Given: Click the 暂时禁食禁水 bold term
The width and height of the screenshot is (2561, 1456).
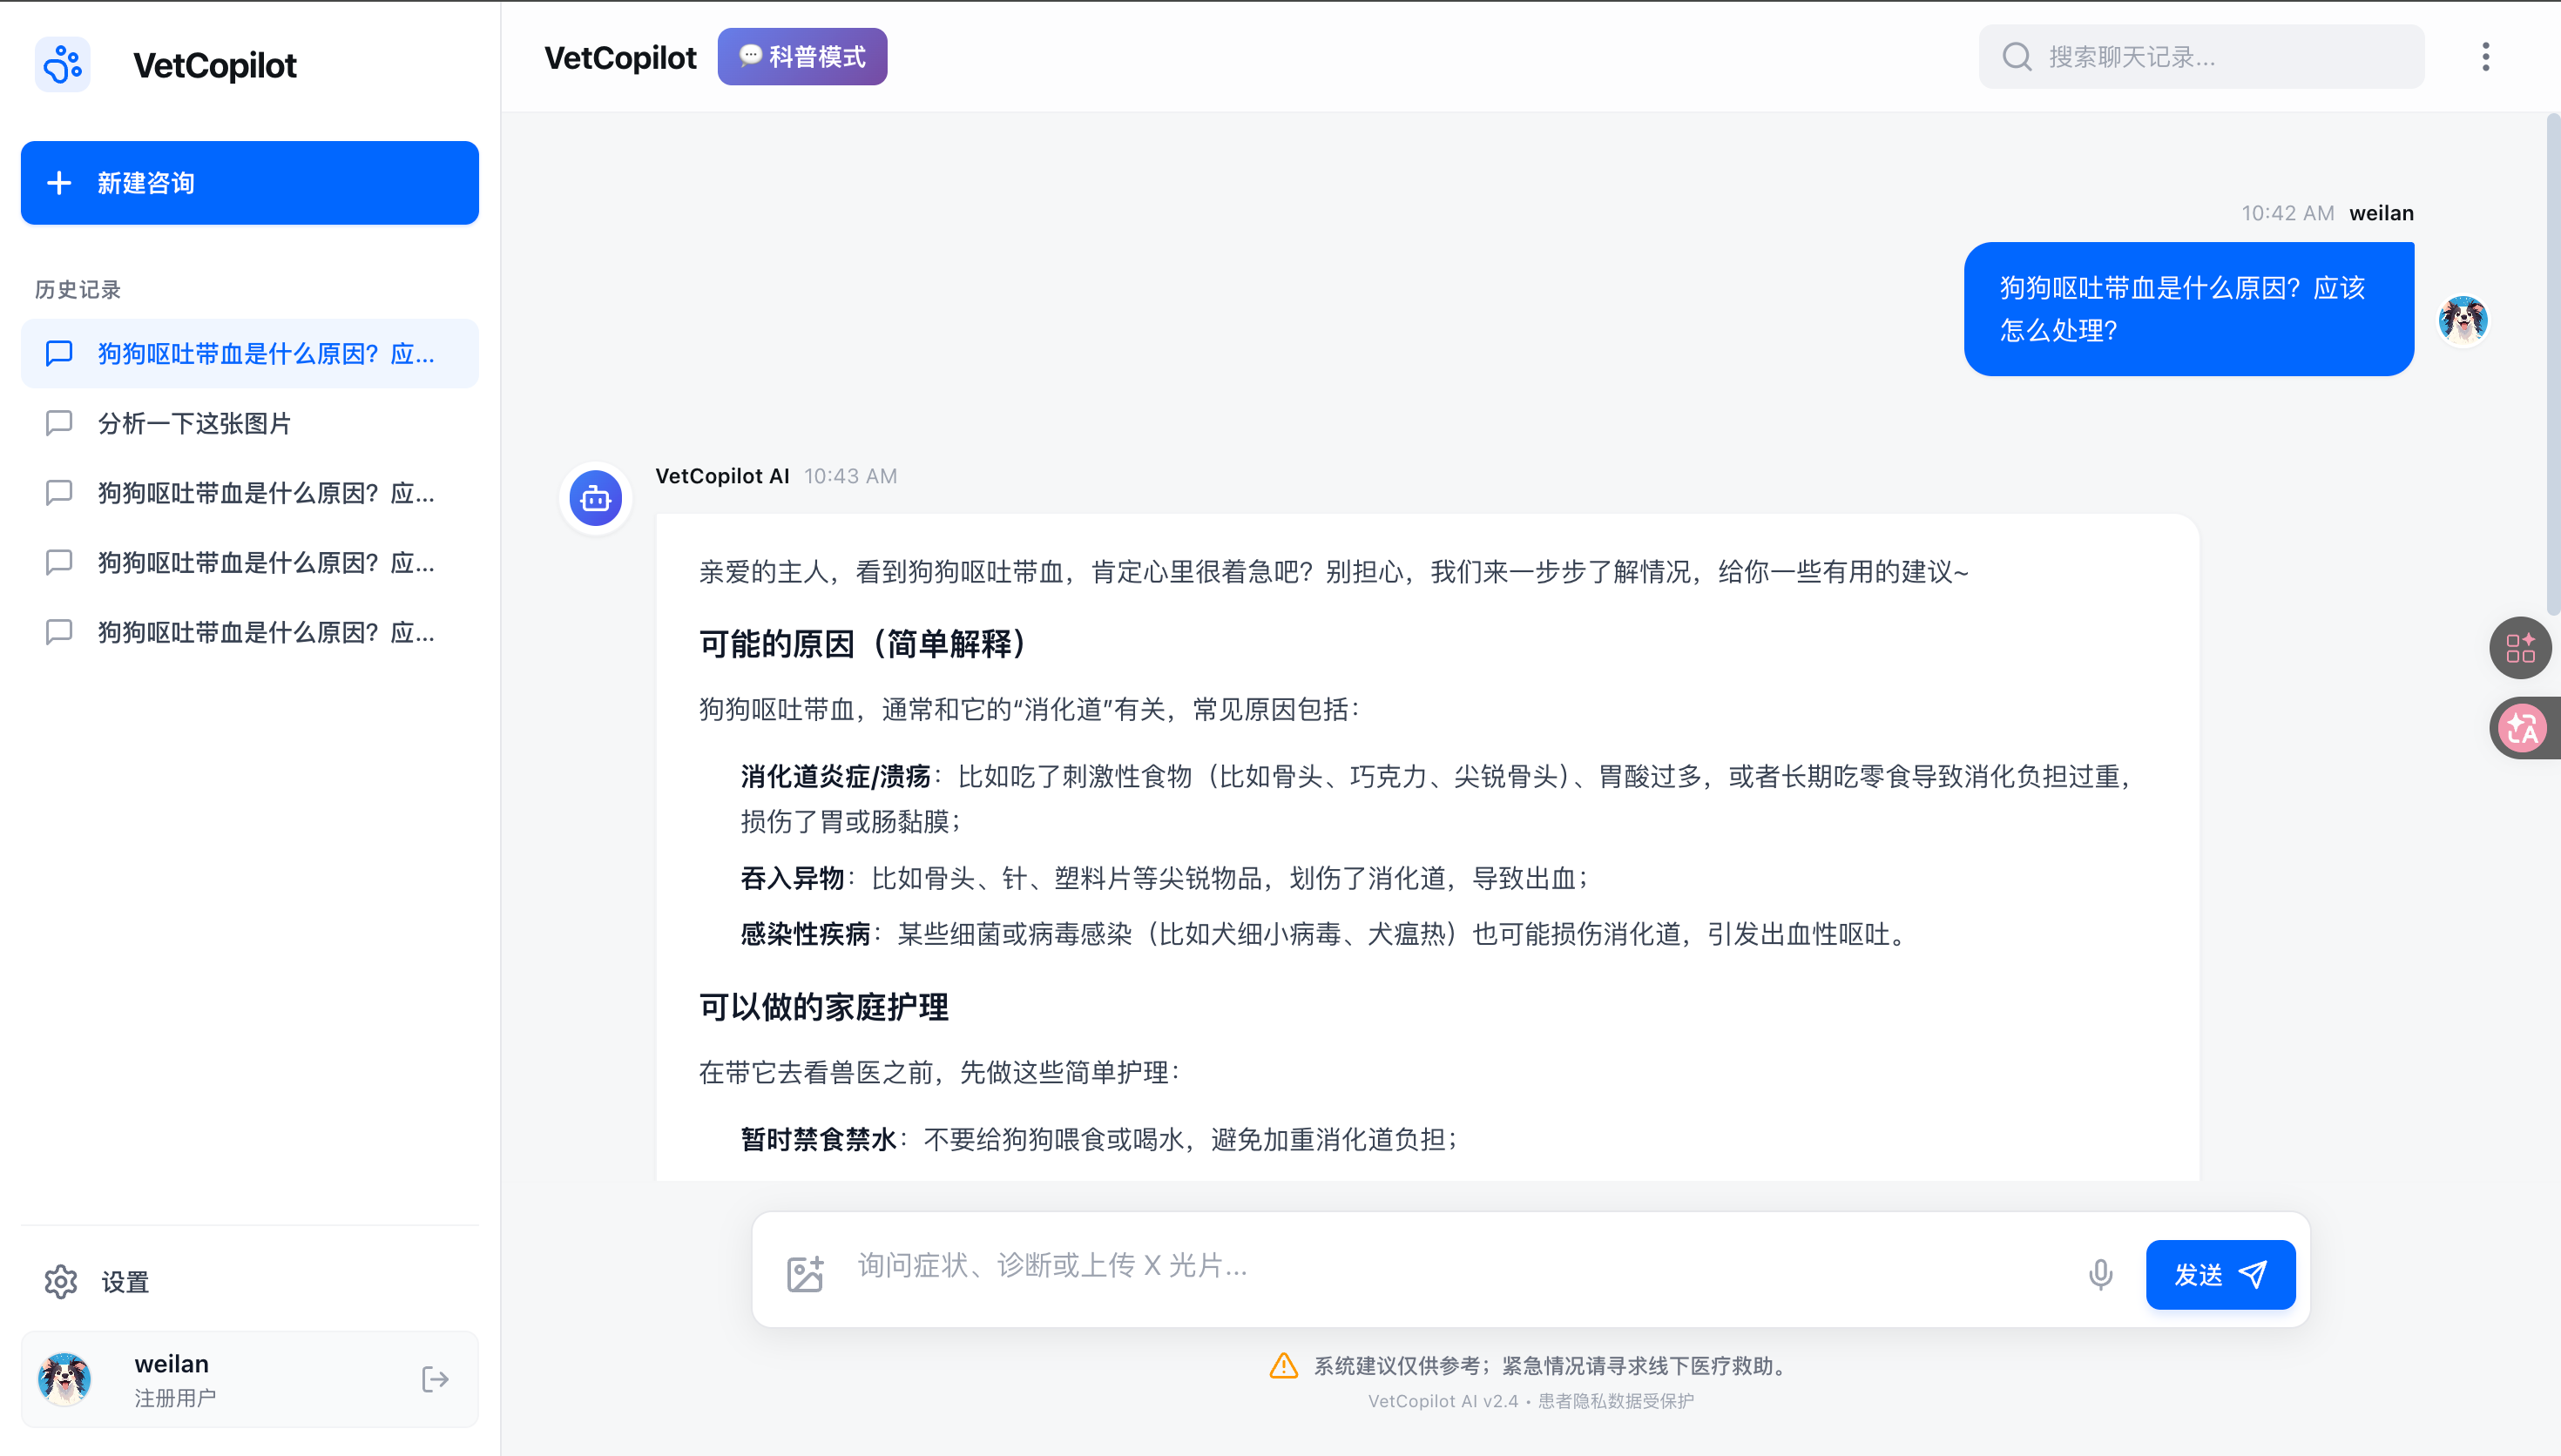Looking at the screenshot, I should tap(818, 1139).
